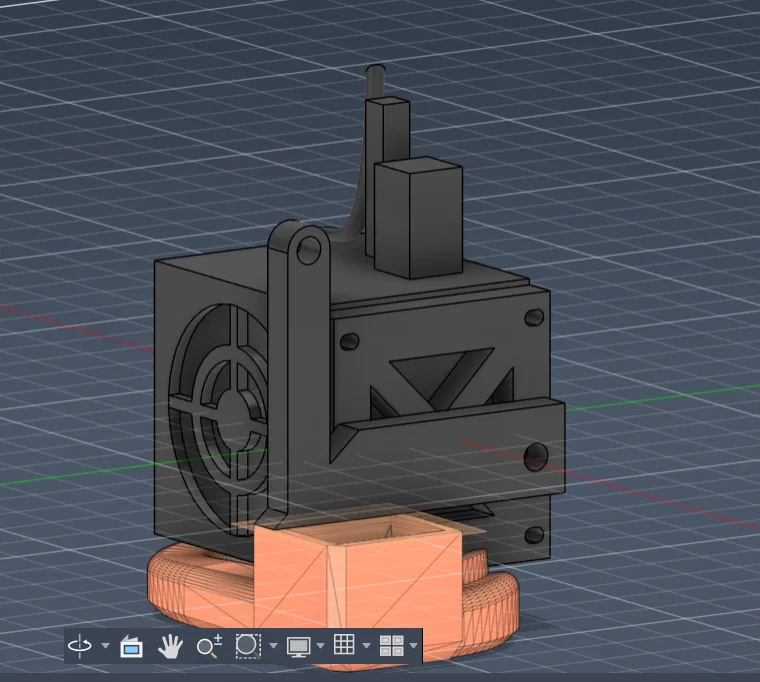760x682 pixels.
Task: Open the Orbit type dropdown arrow
Action: 105,646
